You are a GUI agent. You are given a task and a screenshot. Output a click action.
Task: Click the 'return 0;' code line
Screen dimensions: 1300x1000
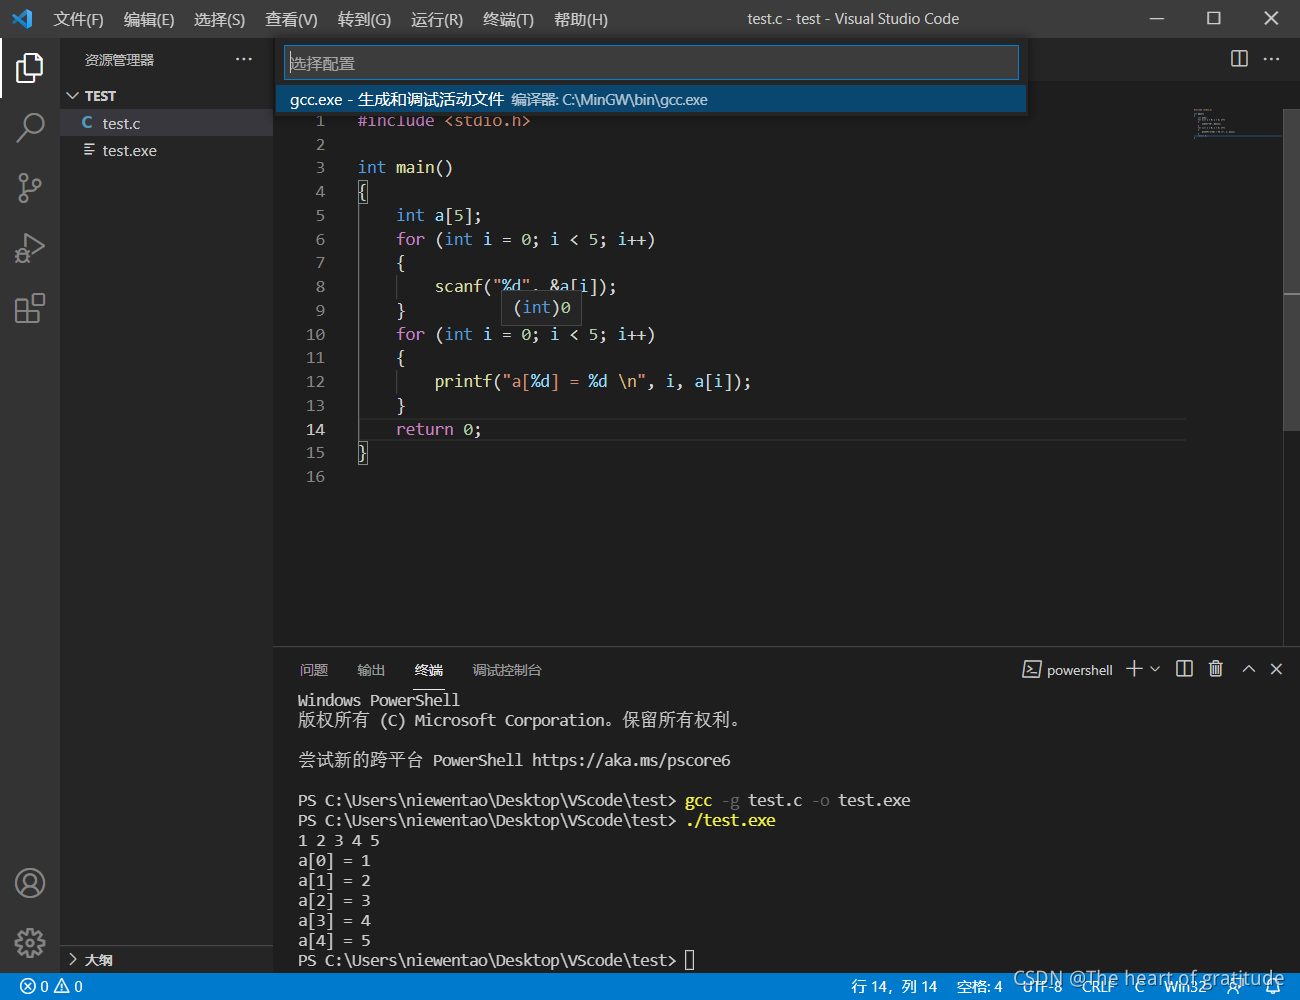[438, 429]
